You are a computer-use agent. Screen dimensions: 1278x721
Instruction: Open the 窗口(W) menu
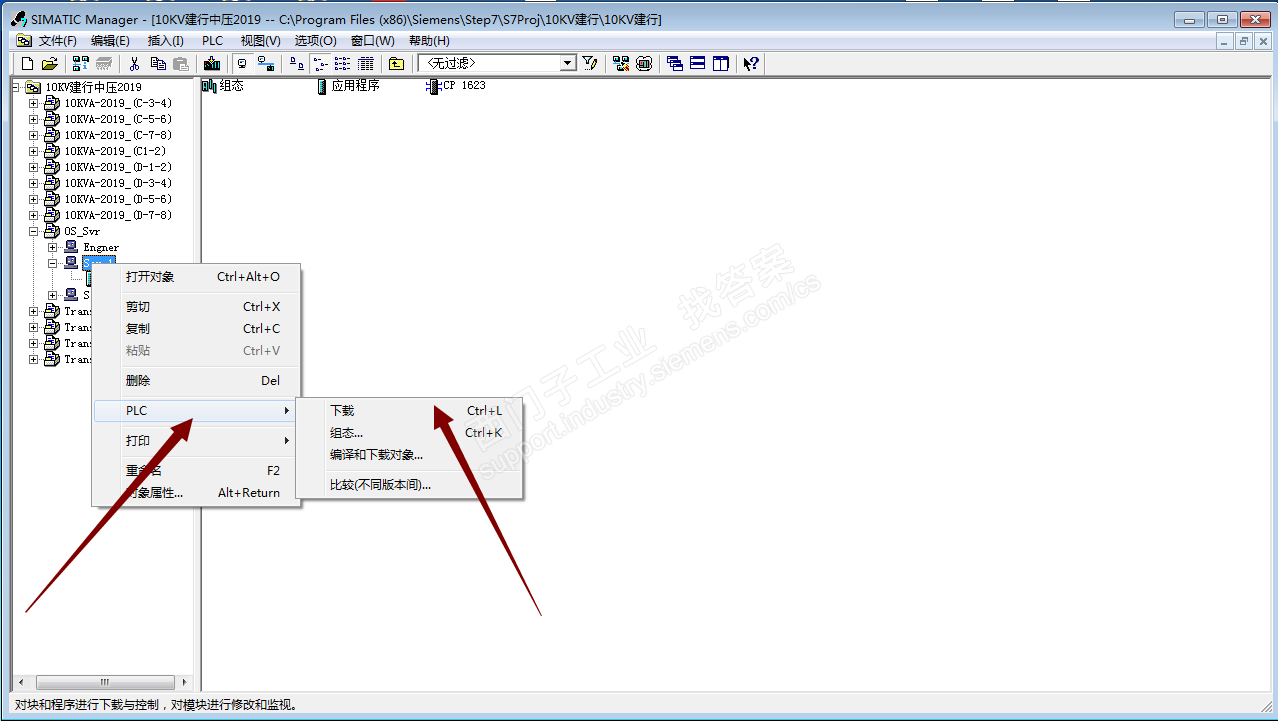[x=372, y=41]
